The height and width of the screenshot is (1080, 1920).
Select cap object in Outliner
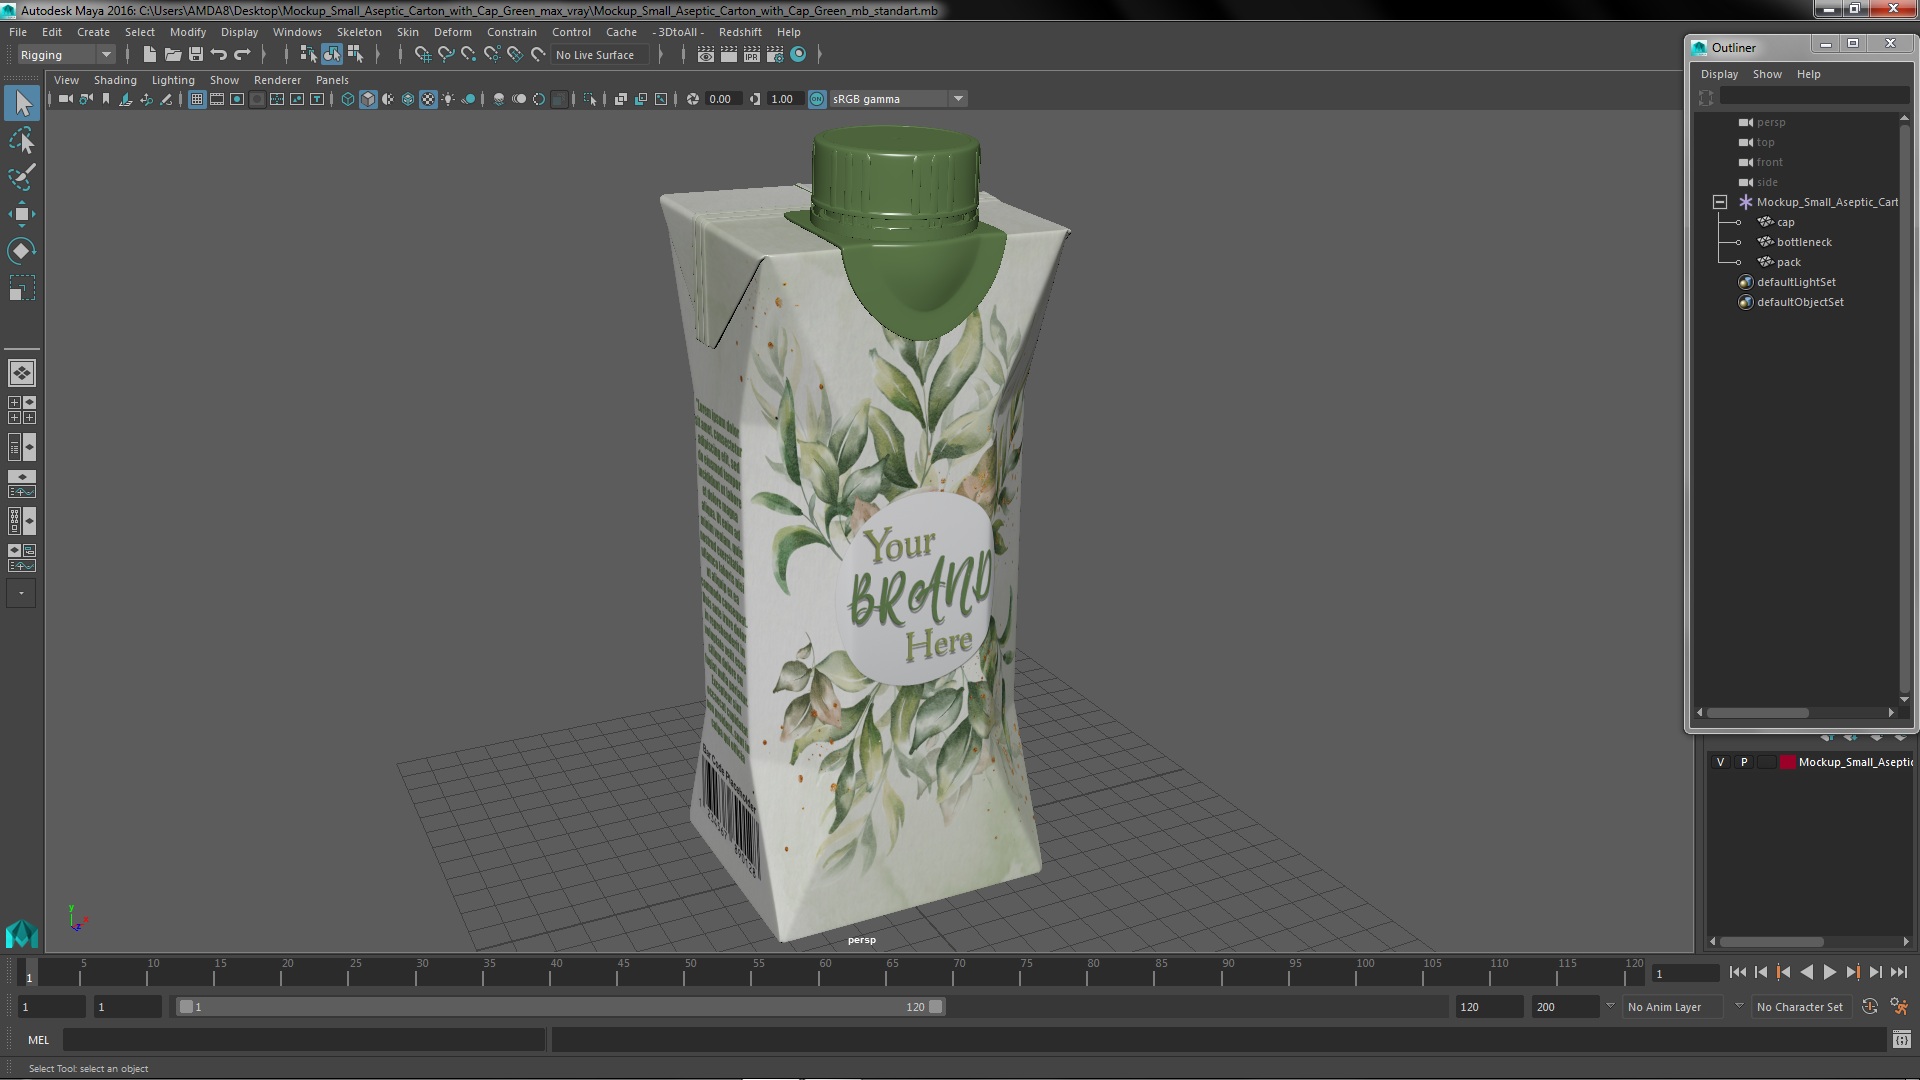[1785, 222]
